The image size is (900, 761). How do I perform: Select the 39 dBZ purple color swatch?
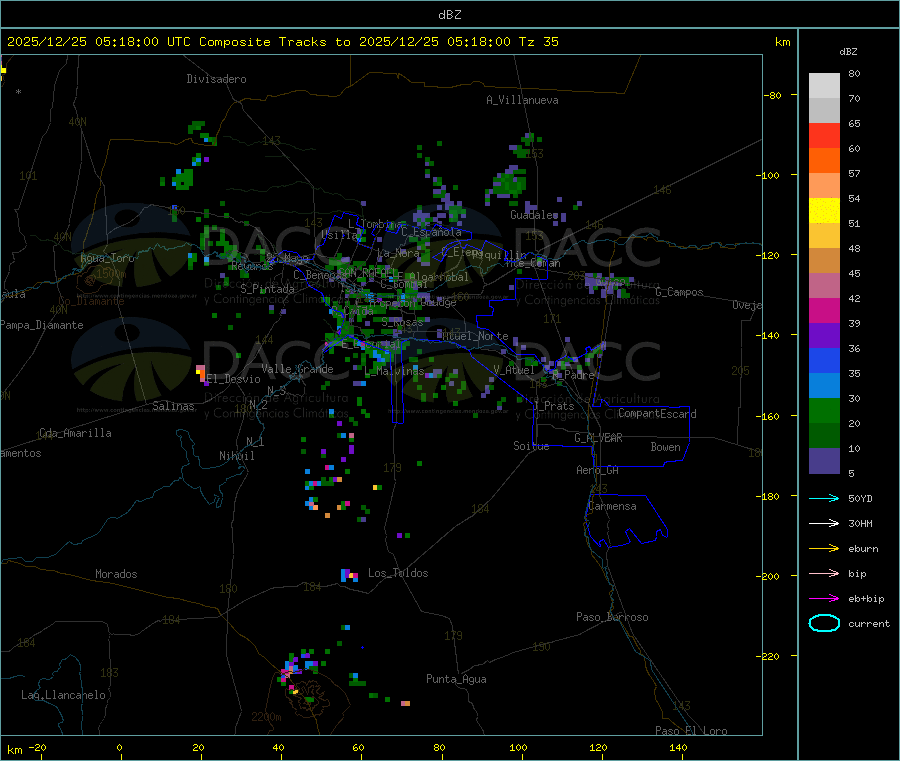(824, 336)
